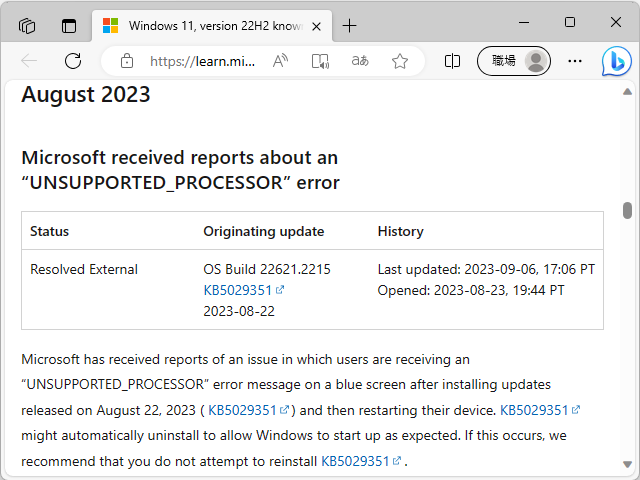Image resolution: width=640 pixels, height=480 pixels.
Task: Click the 'Resolved External' cell
Action: point(84,269)
